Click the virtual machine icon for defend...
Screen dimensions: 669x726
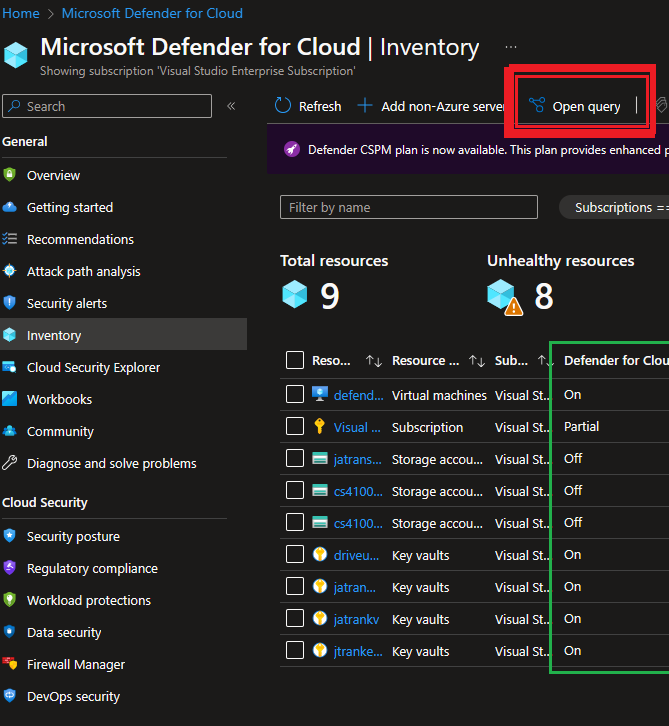pos(319,394)
